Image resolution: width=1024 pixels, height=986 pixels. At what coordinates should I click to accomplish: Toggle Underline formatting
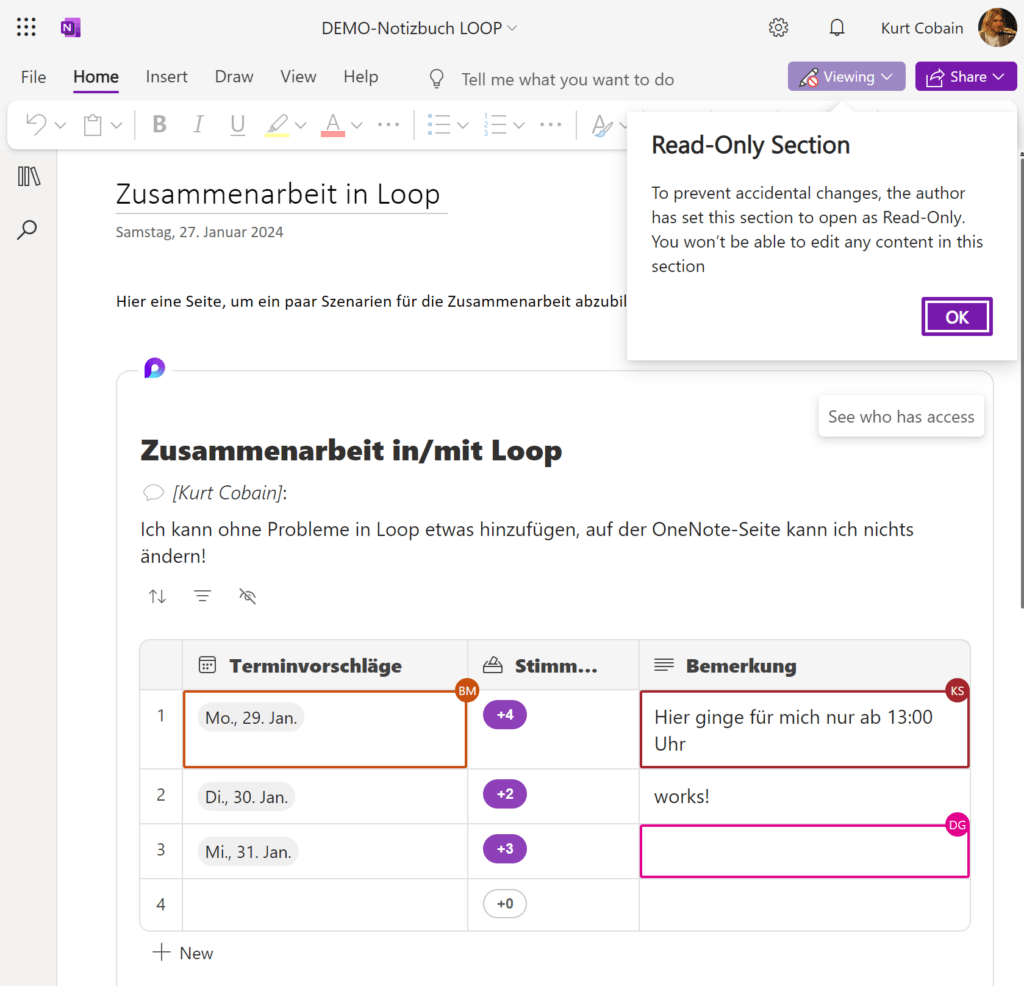pyautogui.click(x=238, y=124)
